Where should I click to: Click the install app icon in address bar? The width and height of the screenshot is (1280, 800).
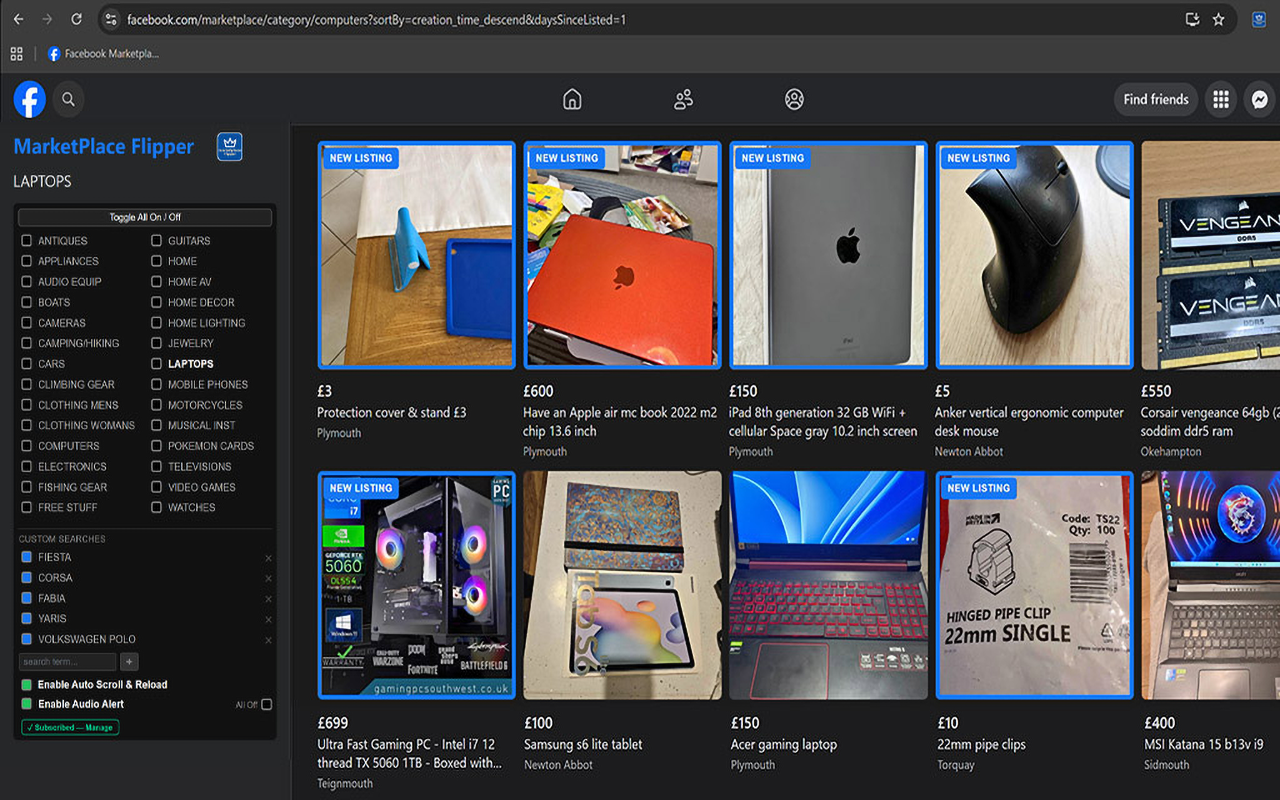click(1192, 19)
